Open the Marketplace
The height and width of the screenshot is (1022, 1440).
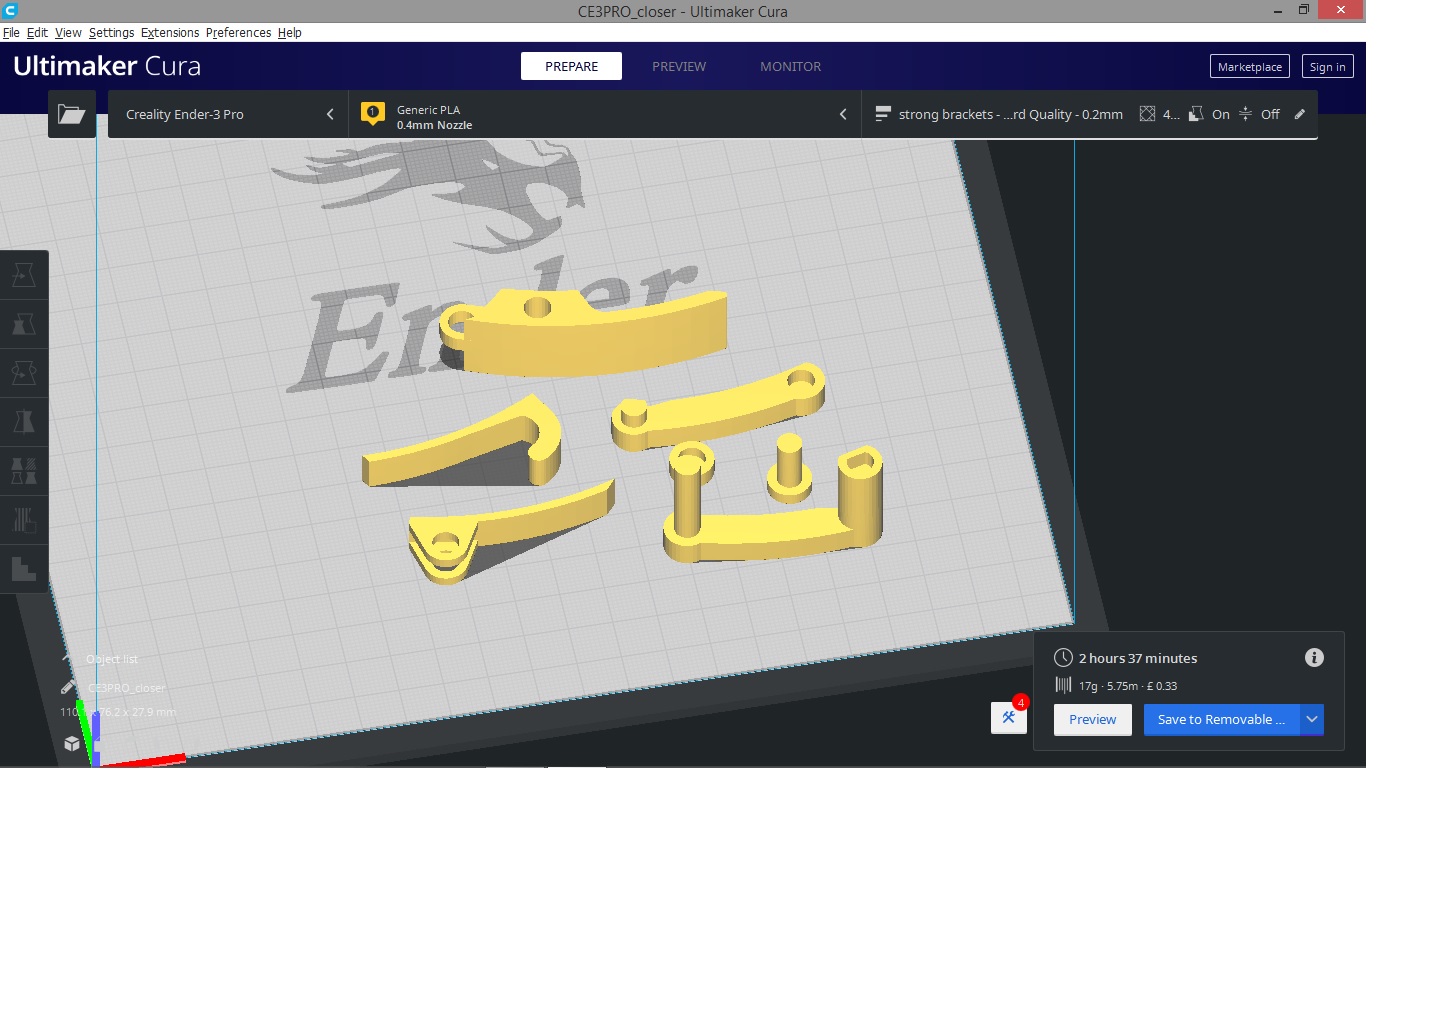1249,66
